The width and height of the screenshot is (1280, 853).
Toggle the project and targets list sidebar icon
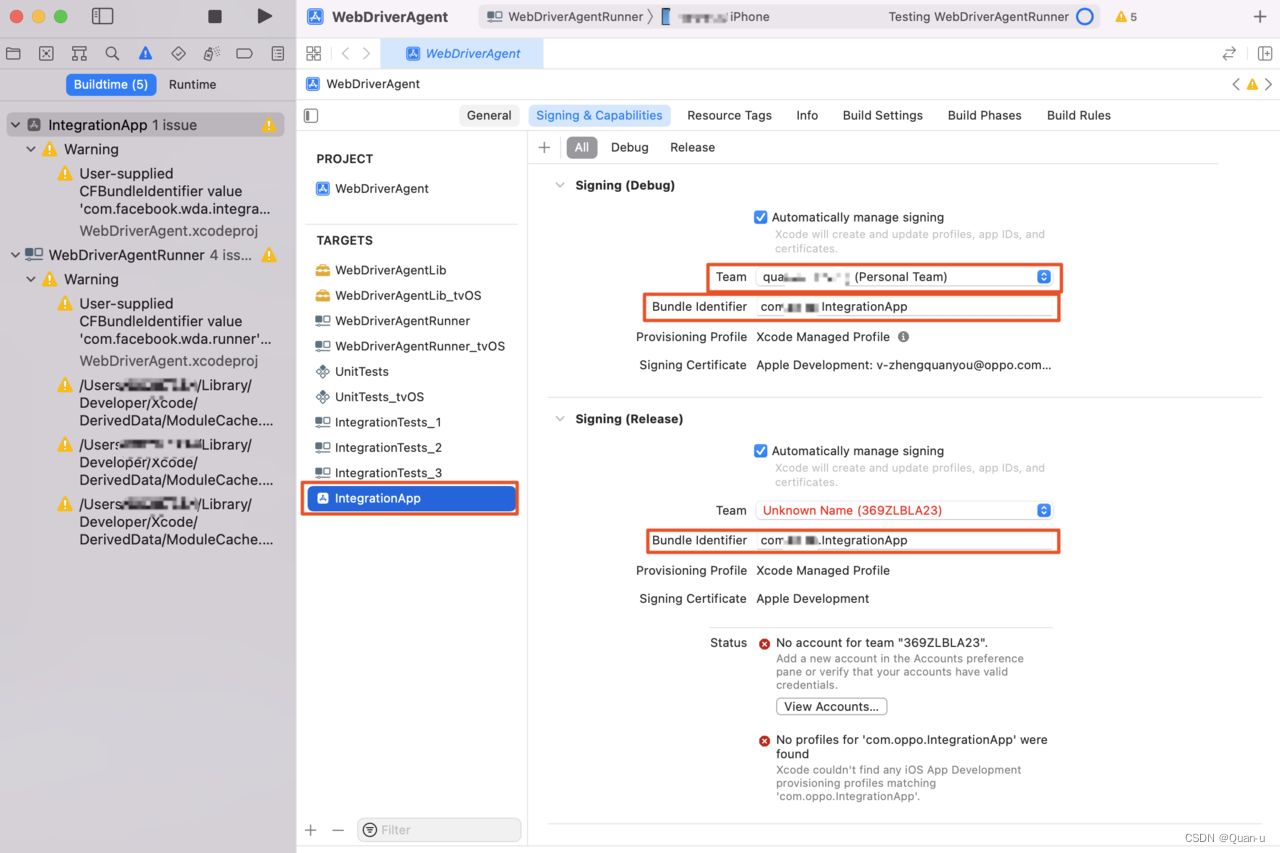click(311, 115)
